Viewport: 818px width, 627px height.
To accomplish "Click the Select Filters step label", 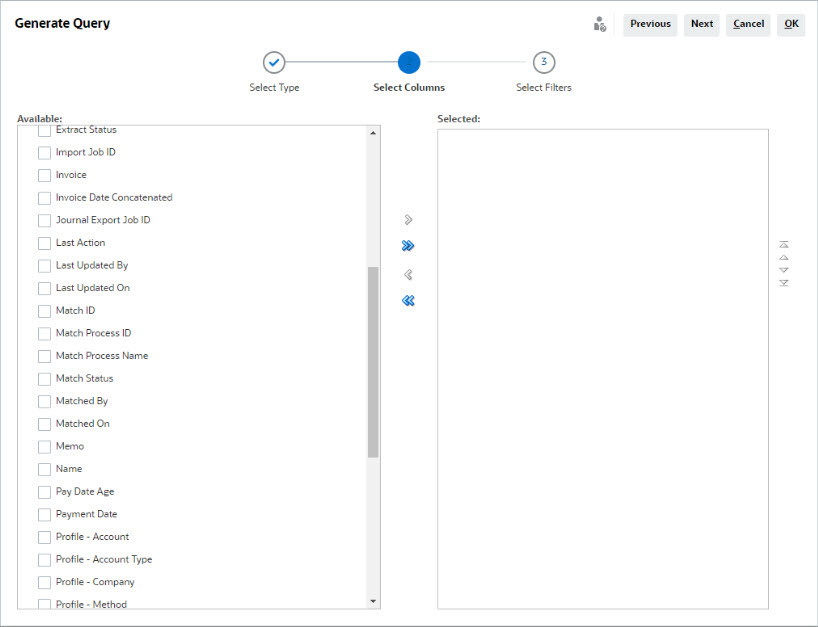I will point(544,88).
